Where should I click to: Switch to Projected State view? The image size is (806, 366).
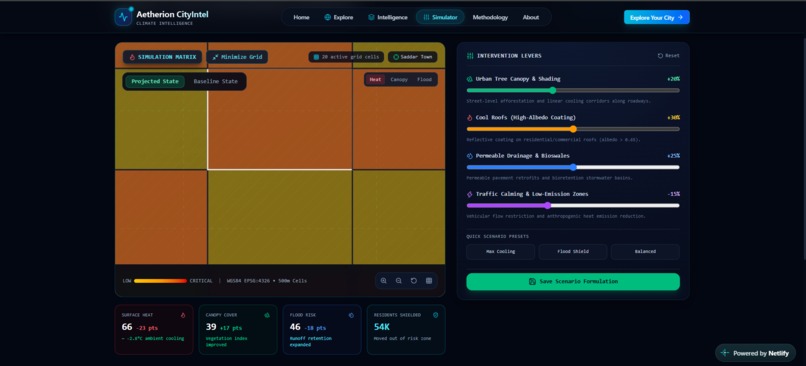(155, 81)
